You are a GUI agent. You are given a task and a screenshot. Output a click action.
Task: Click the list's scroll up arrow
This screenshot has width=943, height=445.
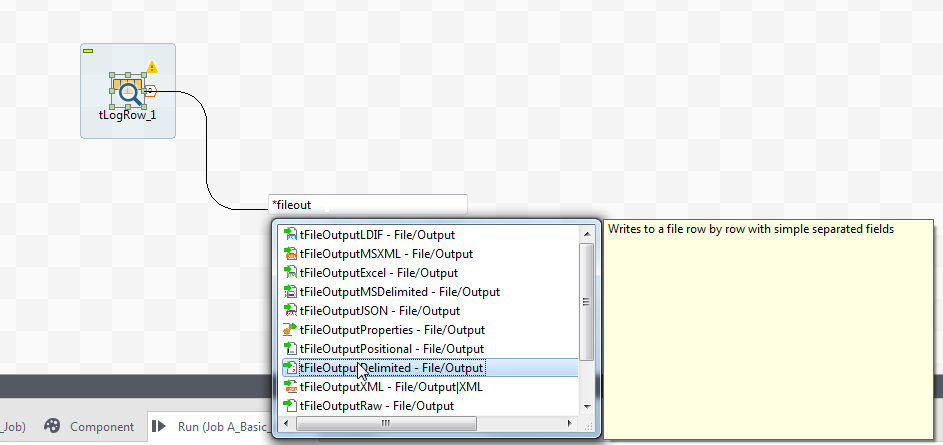pos(586,233)
